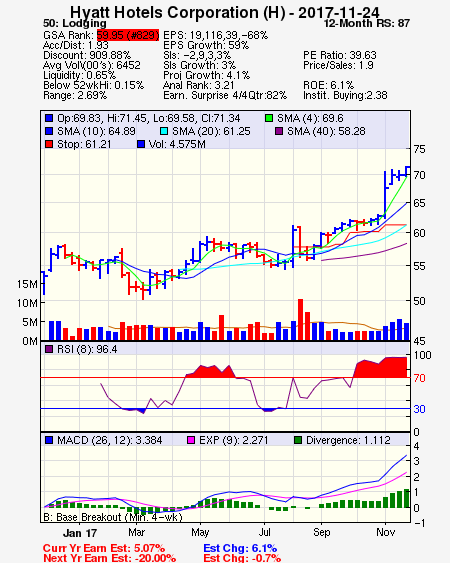Click the tallest red volume bar in August
Viewport: 450px width, 563px height.
pos(300,320)
